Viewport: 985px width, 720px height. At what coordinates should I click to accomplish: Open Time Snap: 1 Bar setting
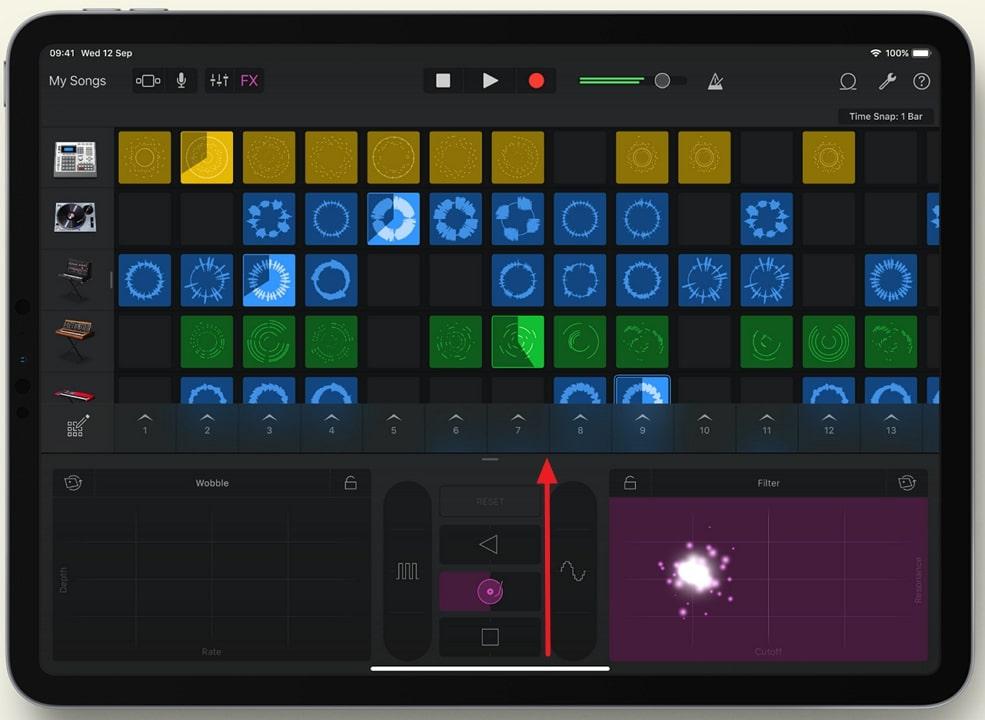(885, 116)
